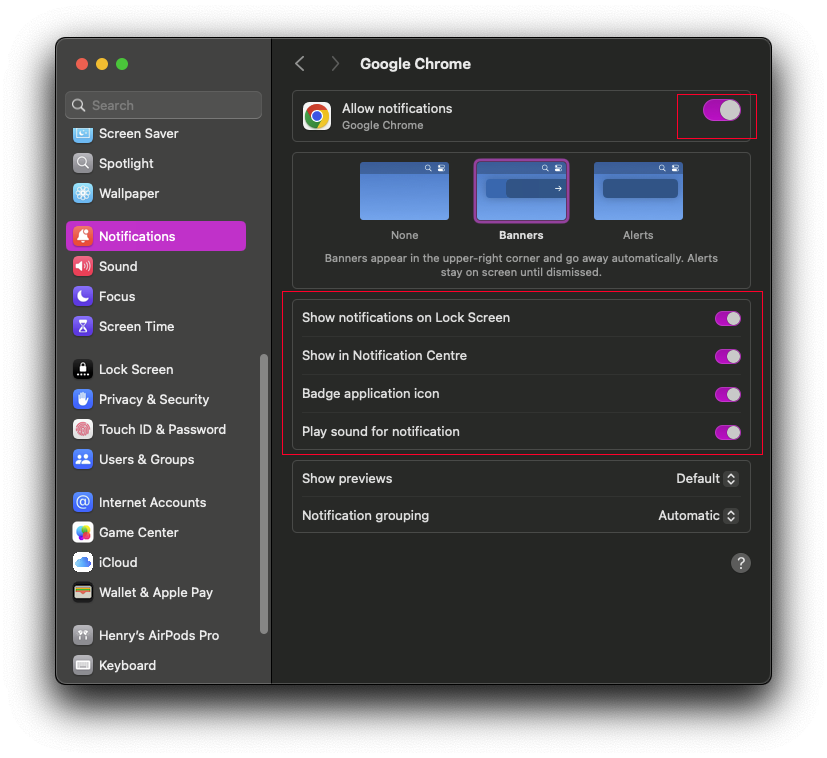Screen dimensions: 827x758
Task: Turn off Allow notifications for Google Chrome
Action: click(x=722, y=110)
